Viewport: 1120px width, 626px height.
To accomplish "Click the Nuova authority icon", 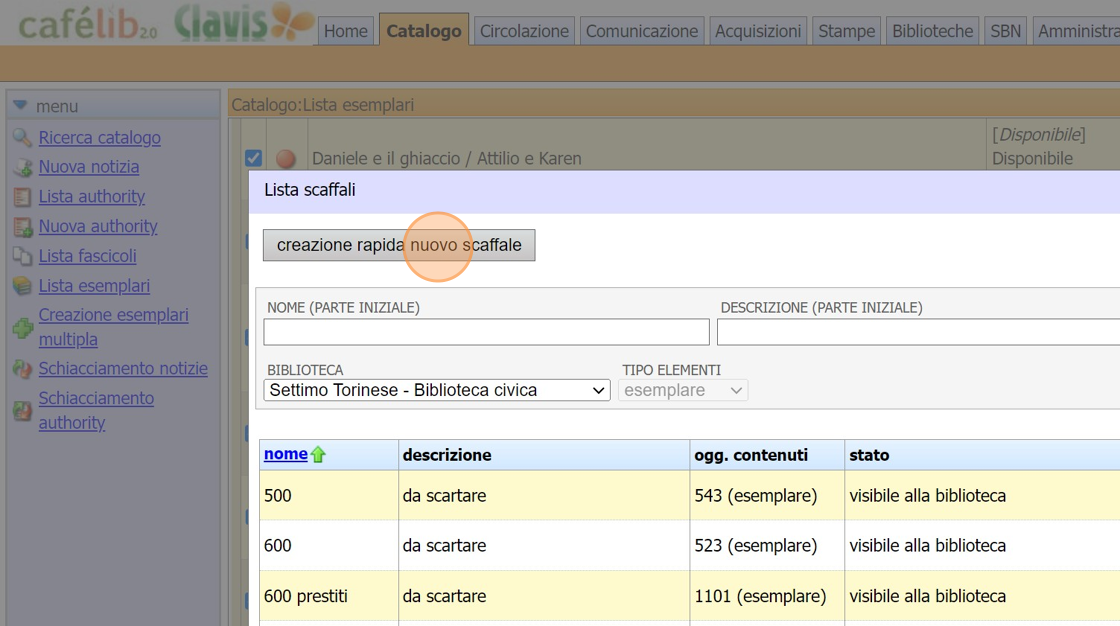I will (x=22, y=227).
